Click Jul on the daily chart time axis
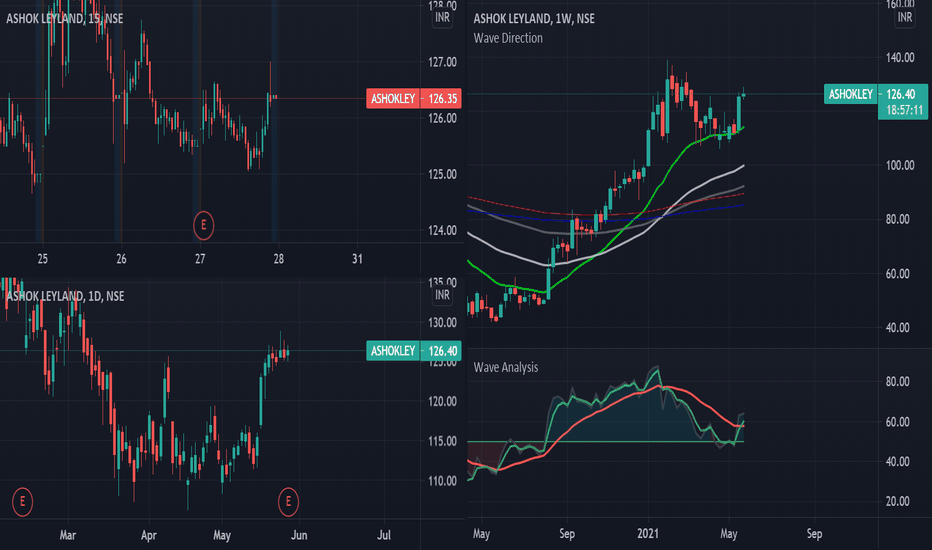This screenshot has width=932, height=550. coord(384,535)
